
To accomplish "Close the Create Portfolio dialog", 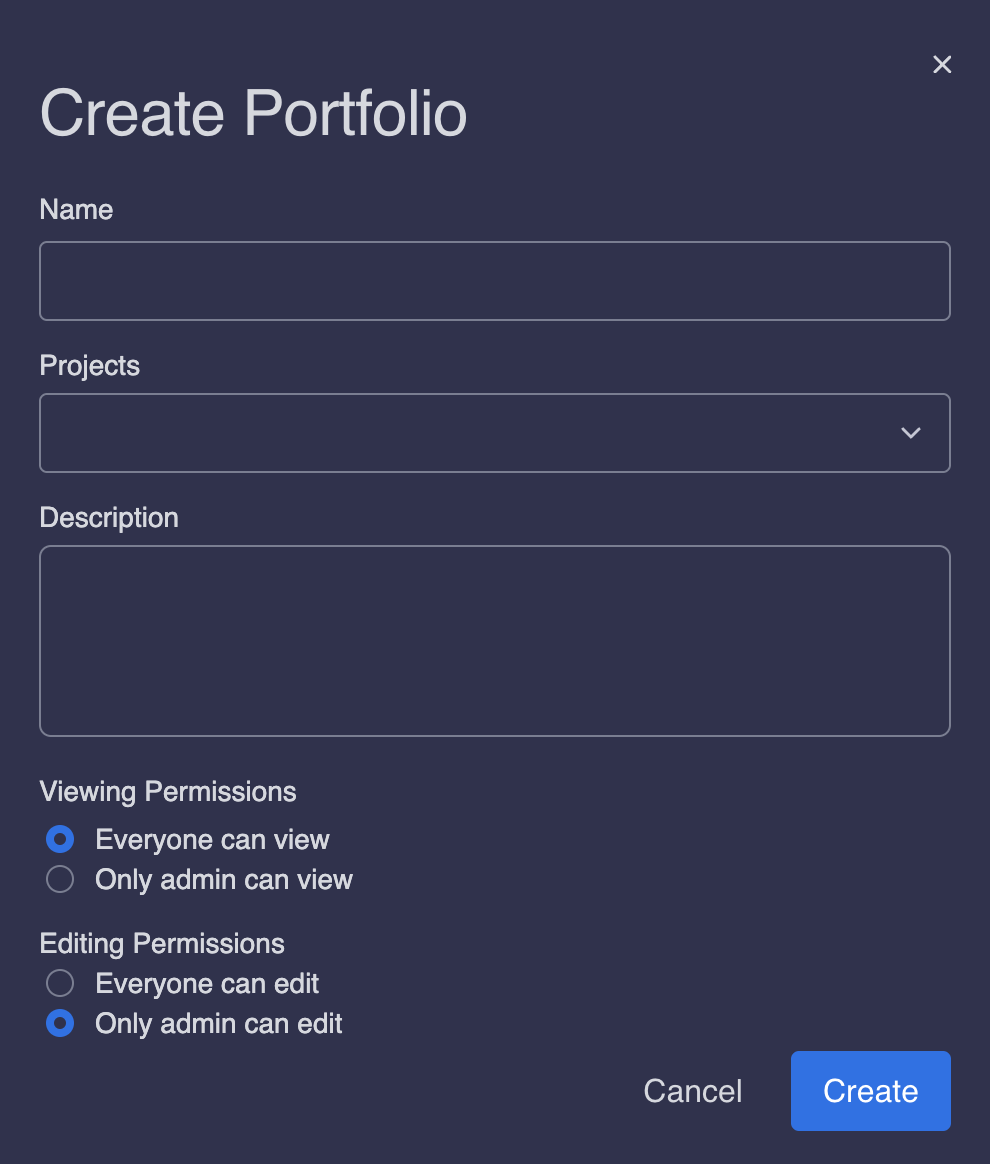I will (x=942, y=64).
